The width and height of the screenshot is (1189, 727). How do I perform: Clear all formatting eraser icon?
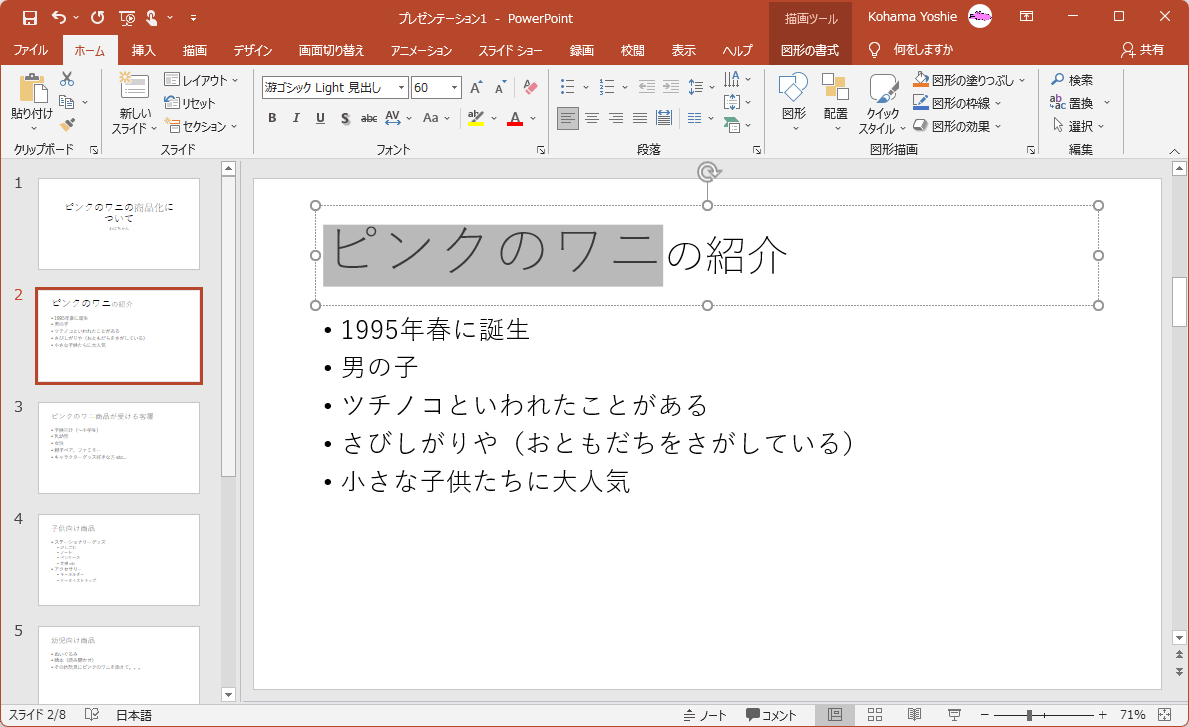click(531, 88)
